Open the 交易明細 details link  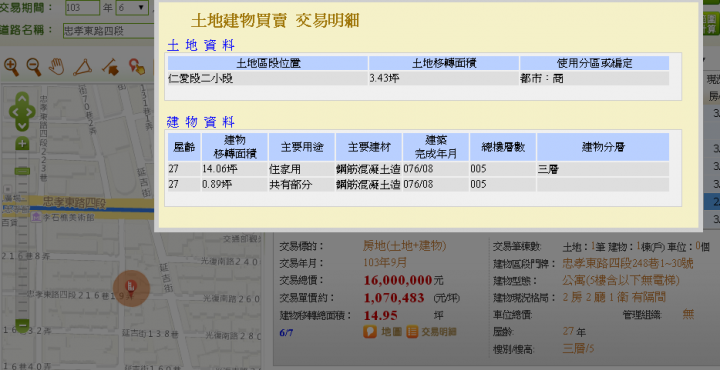(x=431, y=332)
